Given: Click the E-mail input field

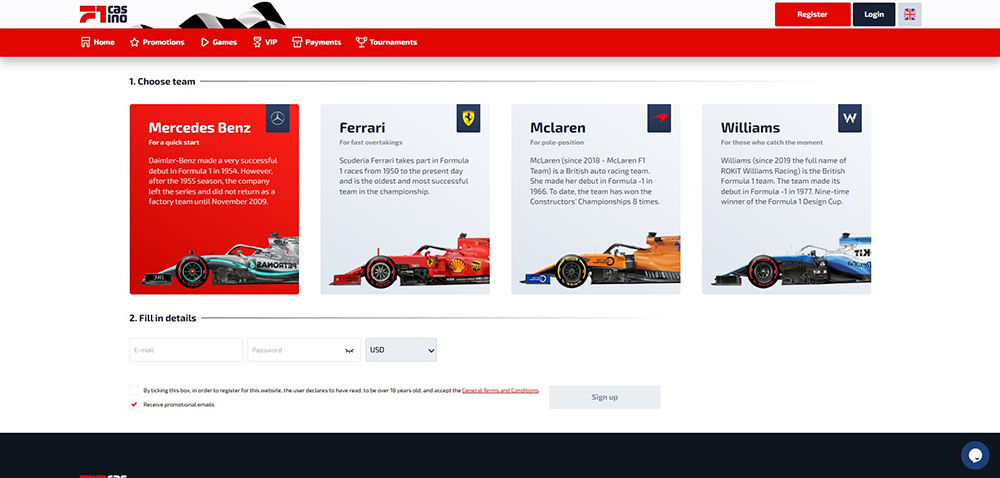Looking at the screenshot, I should (x=186, y=350).
